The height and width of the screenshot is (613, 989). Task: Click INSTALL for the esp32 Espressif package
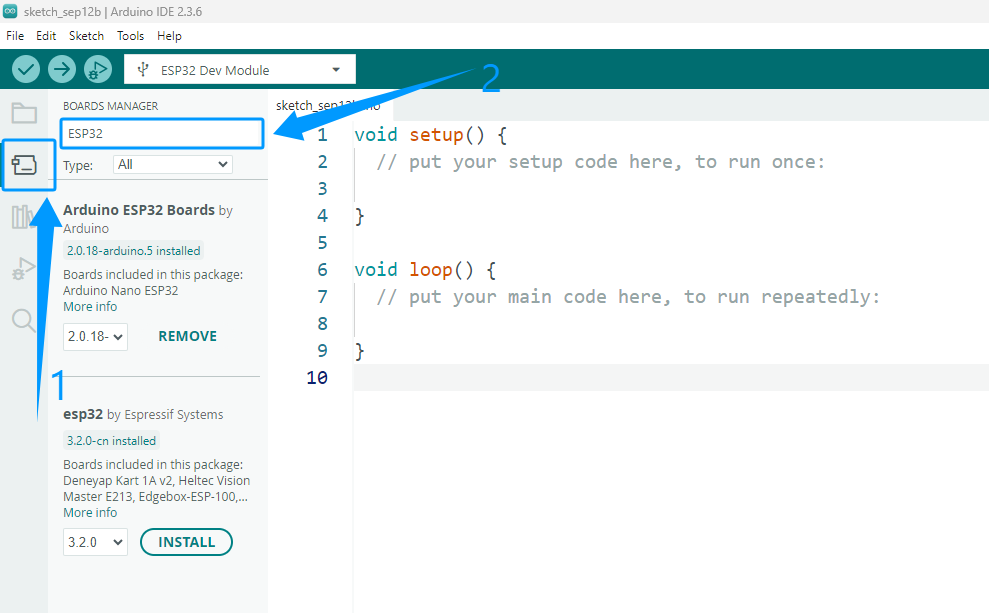[186, 542]
